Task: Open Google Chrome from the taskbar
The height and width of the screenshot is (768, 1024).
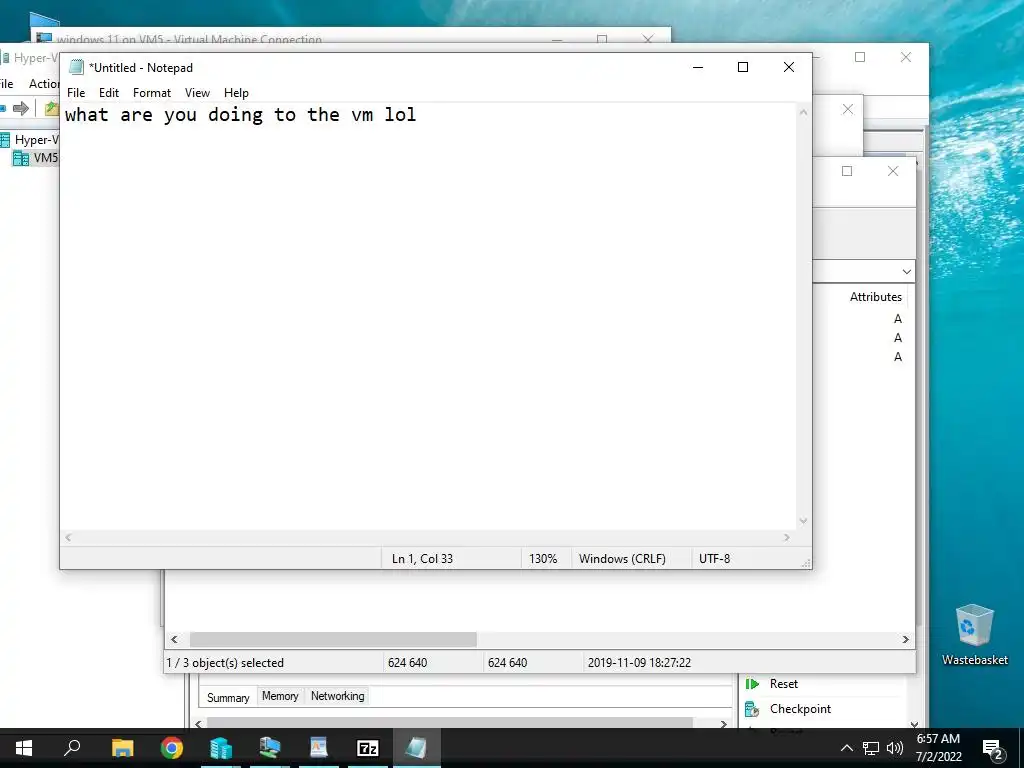Action: tap(172, 748)
